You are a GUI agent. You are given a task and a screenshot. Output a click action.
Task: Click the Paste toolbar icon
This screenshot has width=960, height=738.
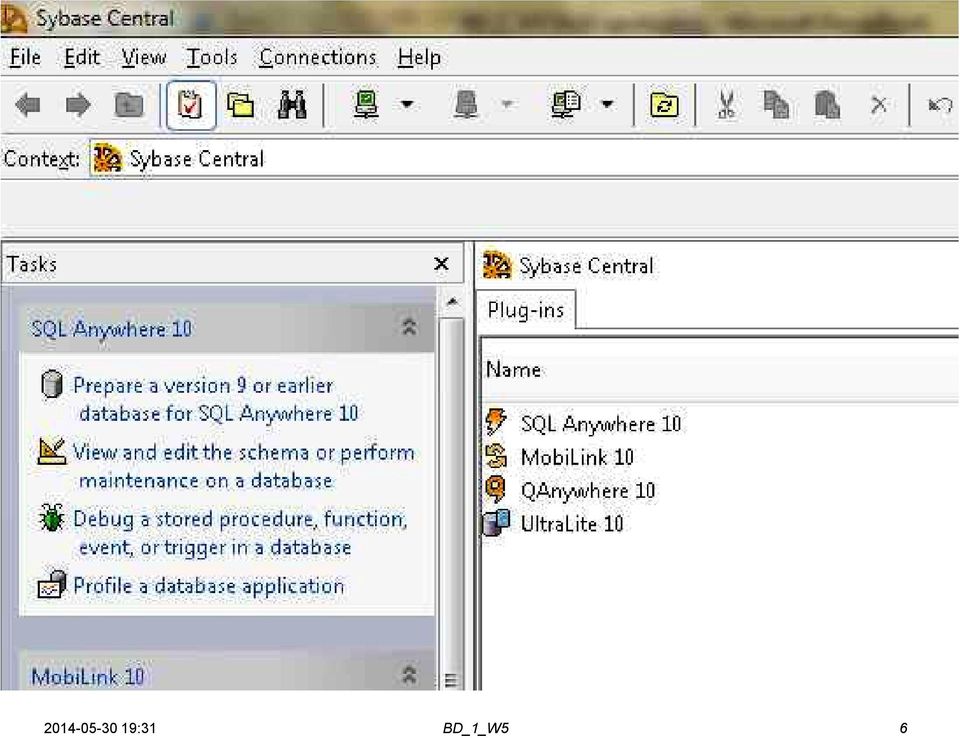pos(827,105)
